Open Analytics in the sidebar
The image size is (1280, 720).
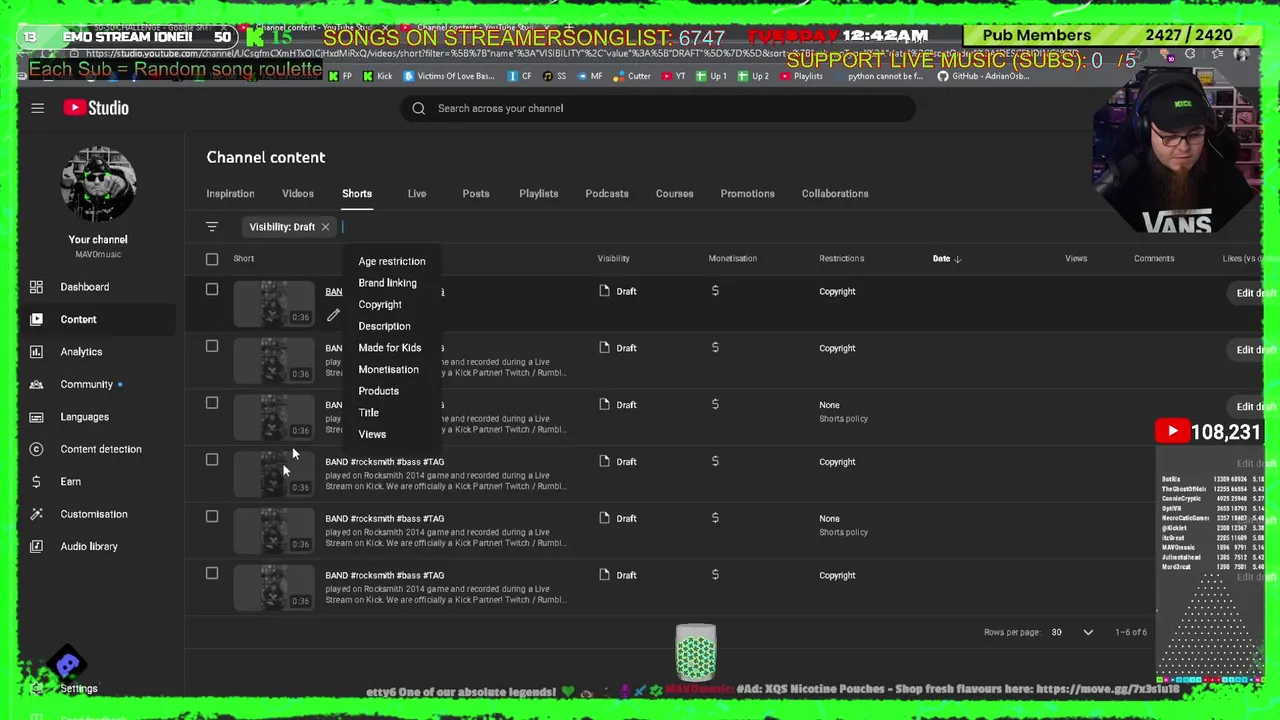click(x=81, y=352)
